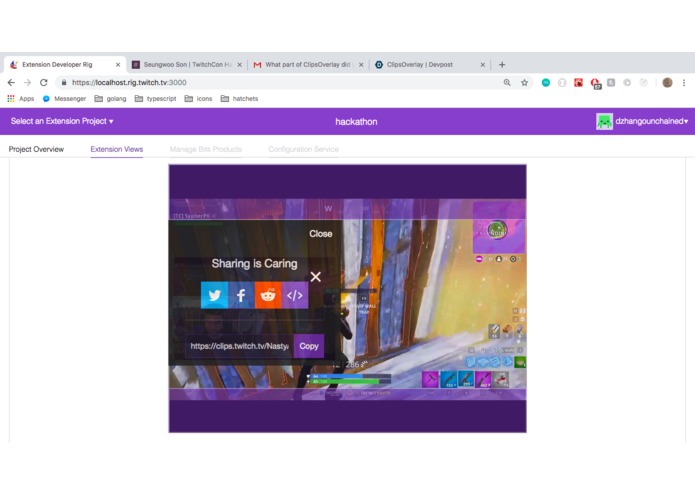Open embed code icon button
The height and width of the screenshot is (494, 695).
295,295
